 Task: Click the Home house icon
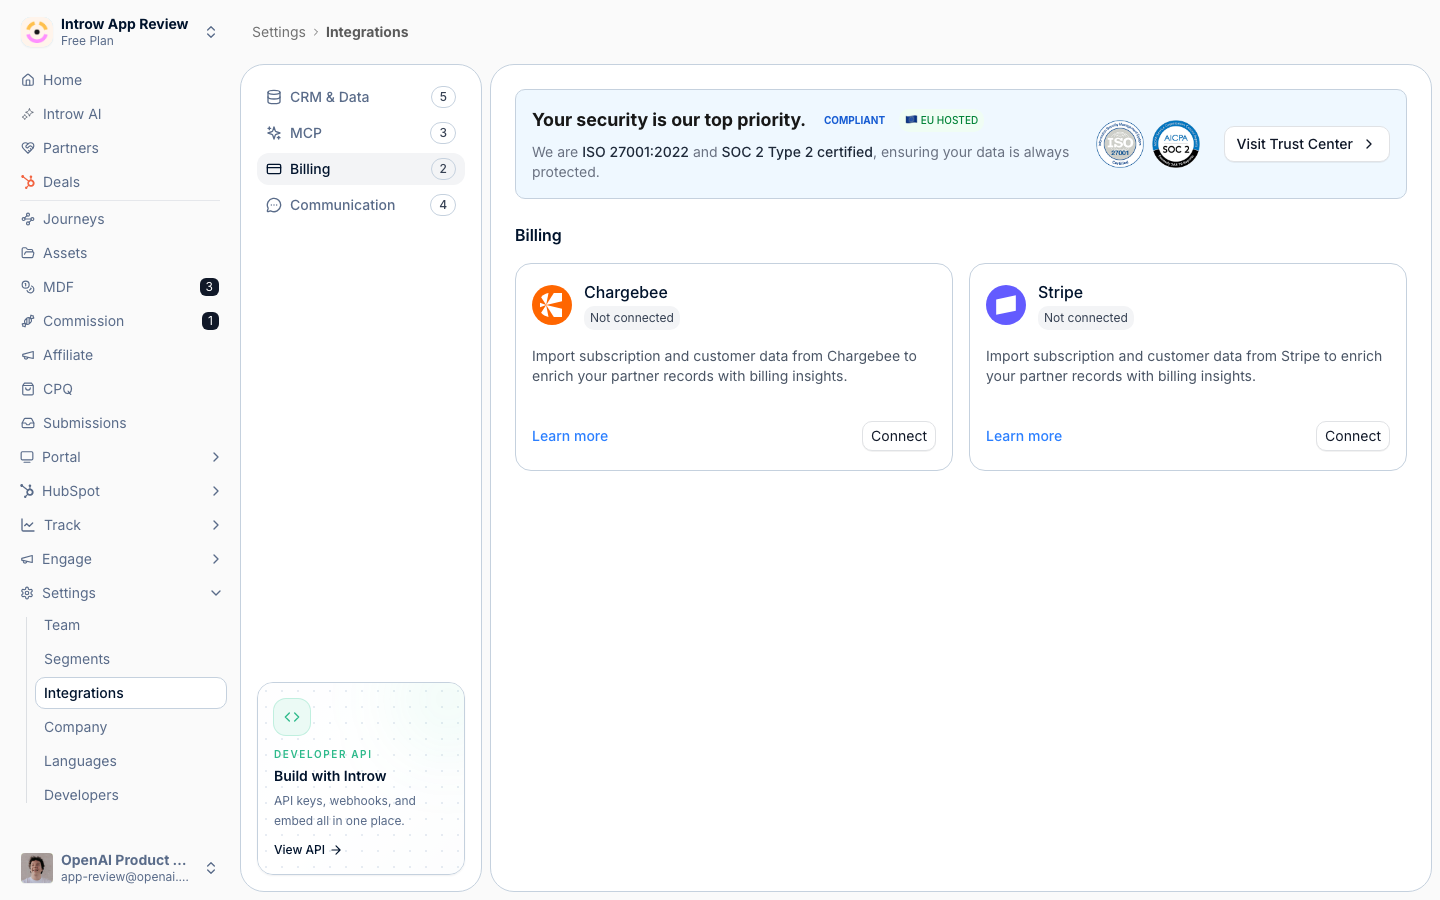(28, 80)
